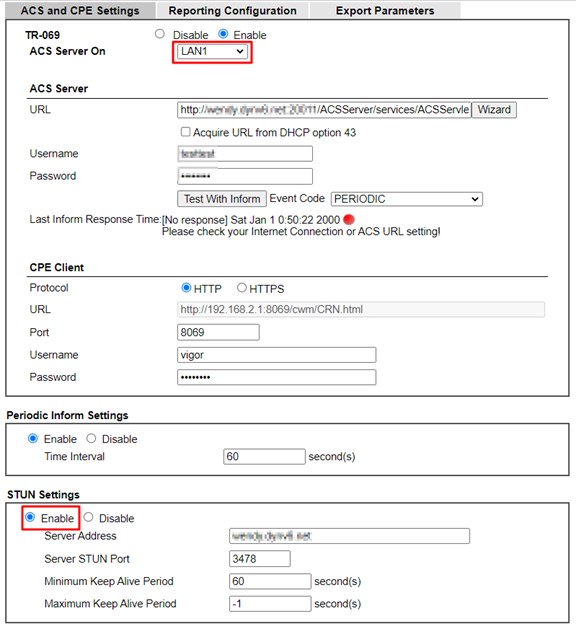Viewport: 576px width, 629px height.
Task: Launch the ACS URL Wizard
Action: click(x=494, y=110)
